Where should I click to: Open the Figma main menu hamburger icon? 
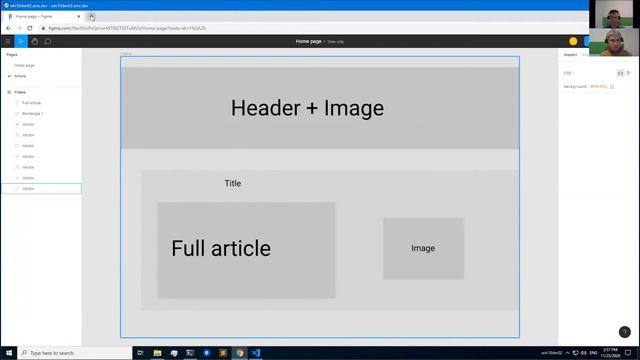pos(8,41)
